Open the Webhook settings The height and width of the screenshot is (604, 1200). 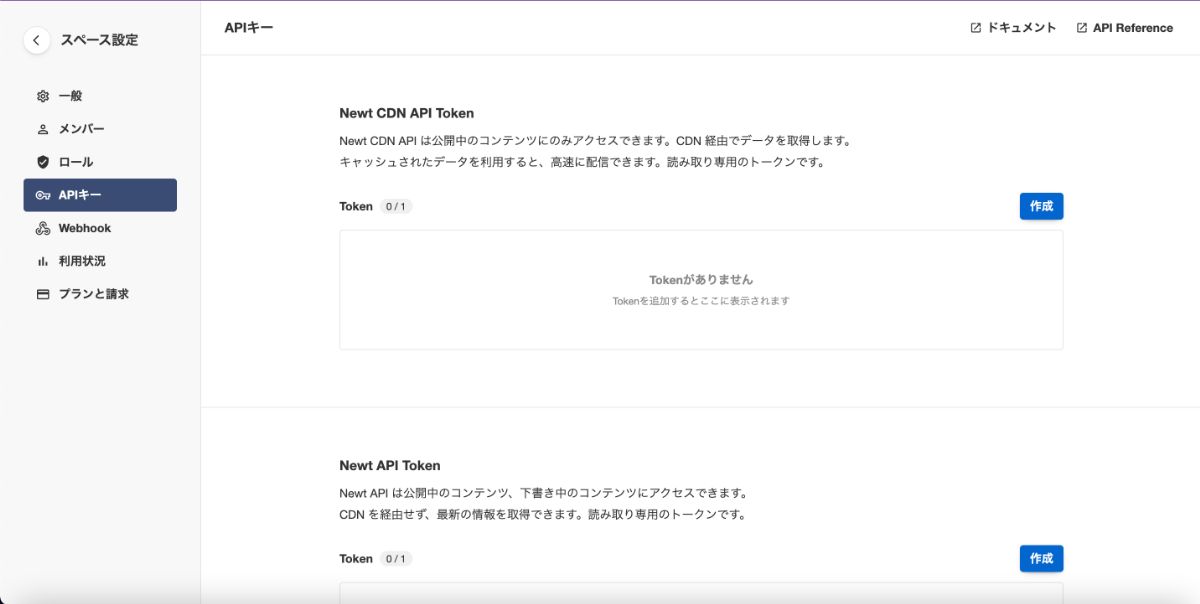[x=100, y=228]
